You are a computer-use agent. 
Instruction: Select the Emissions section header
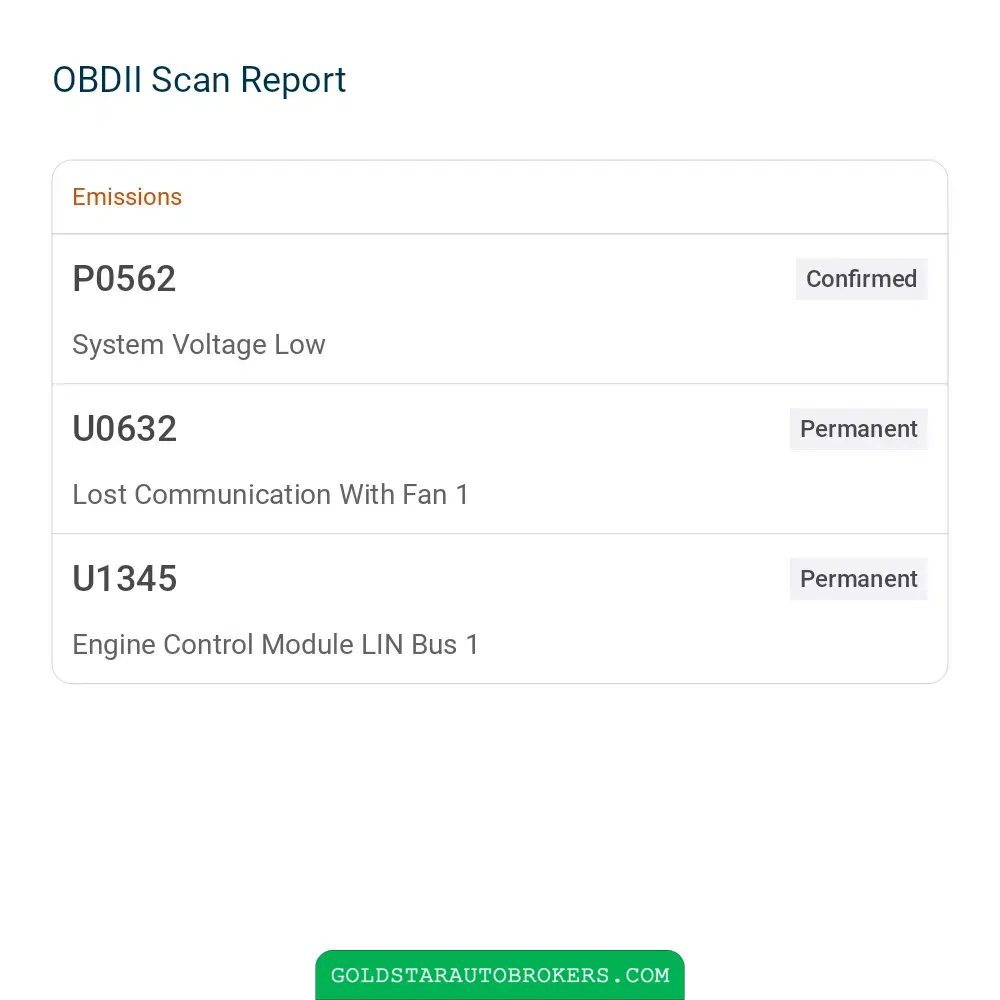point(127,197)
